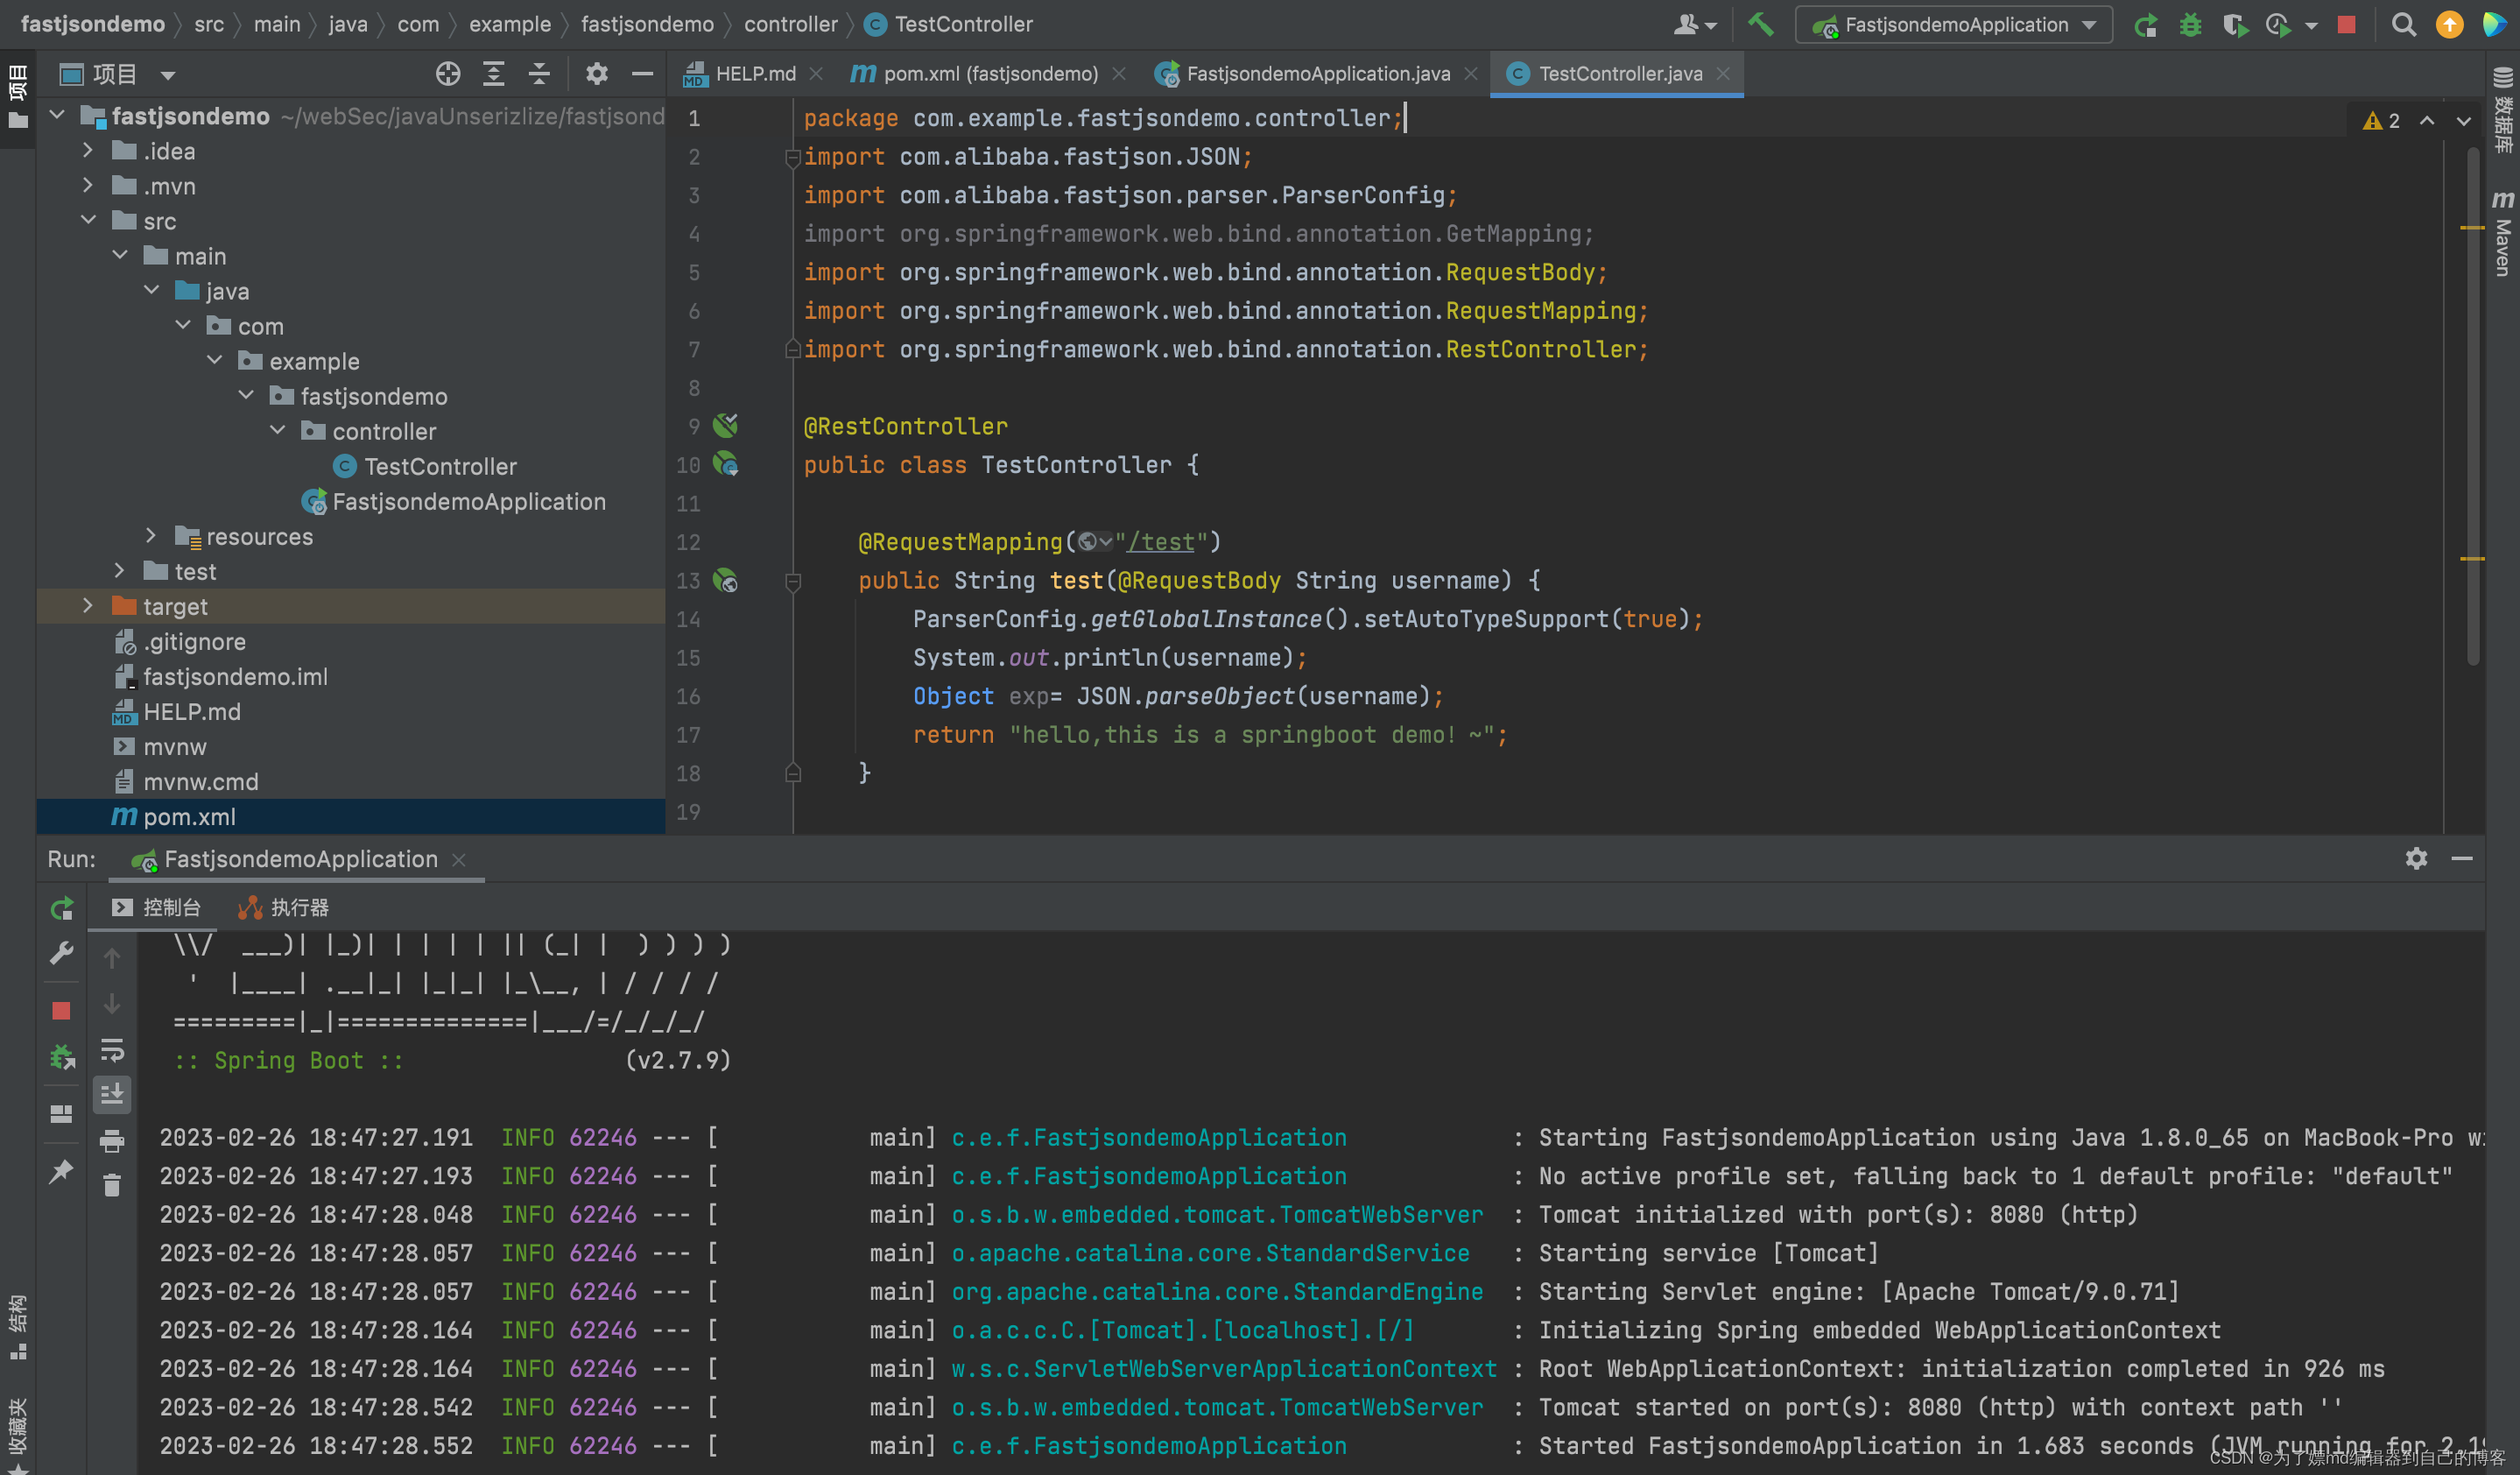Open project view mode dropdown
The image size is (2520, 1475).
[x=167, y=75]
